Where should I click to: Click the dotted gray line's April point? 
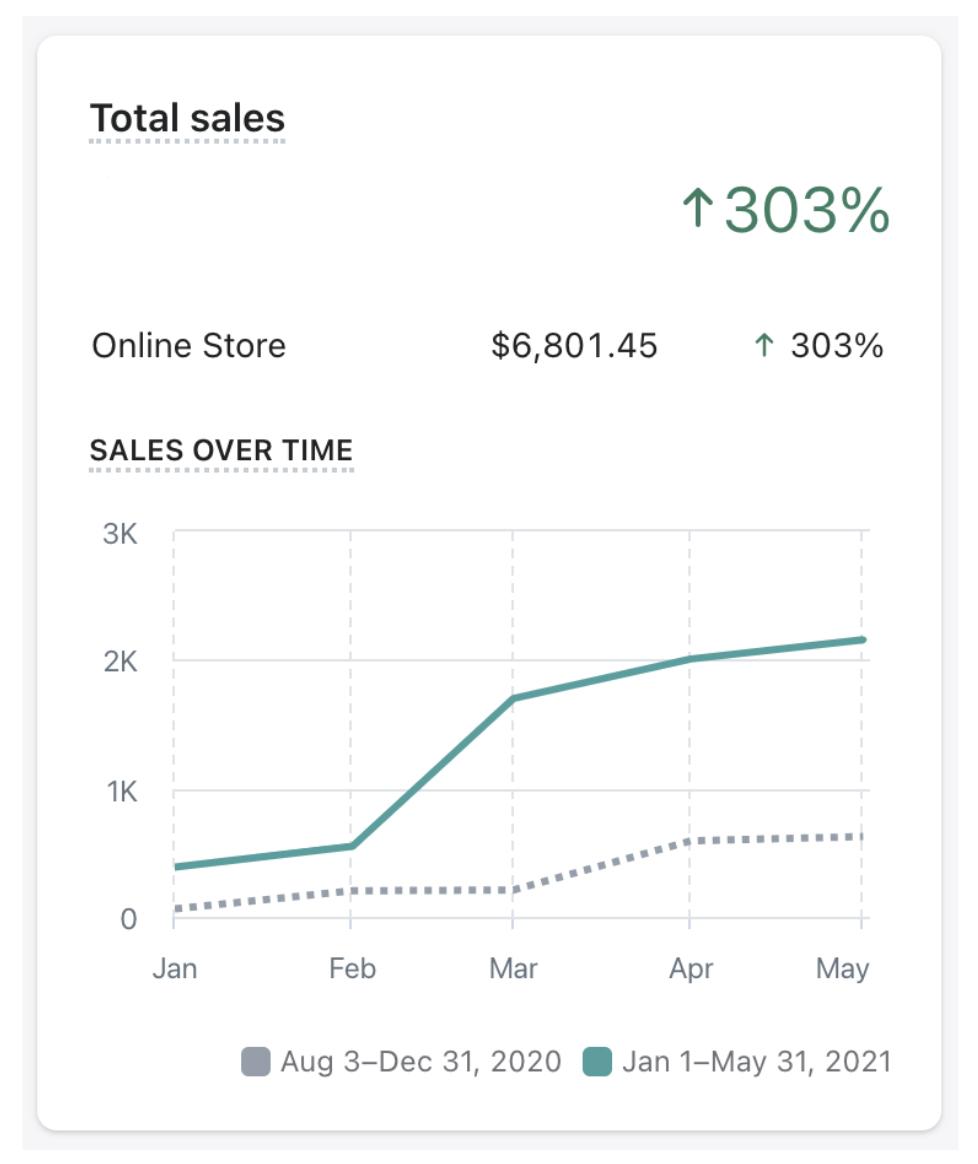coord(690,841)
